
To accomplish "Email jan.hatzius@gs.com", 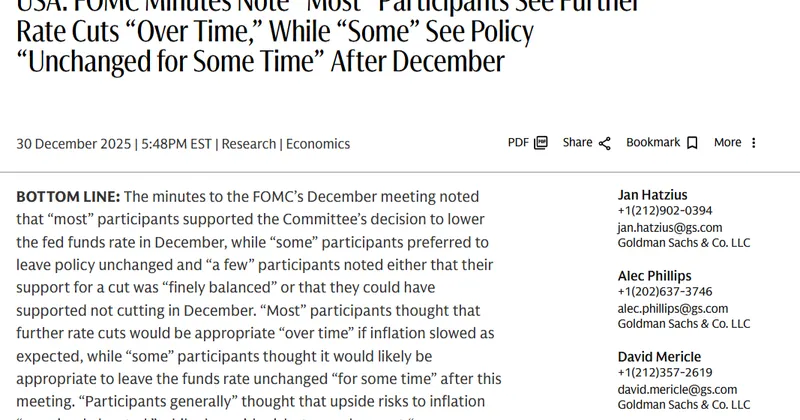I will [669, 227].
